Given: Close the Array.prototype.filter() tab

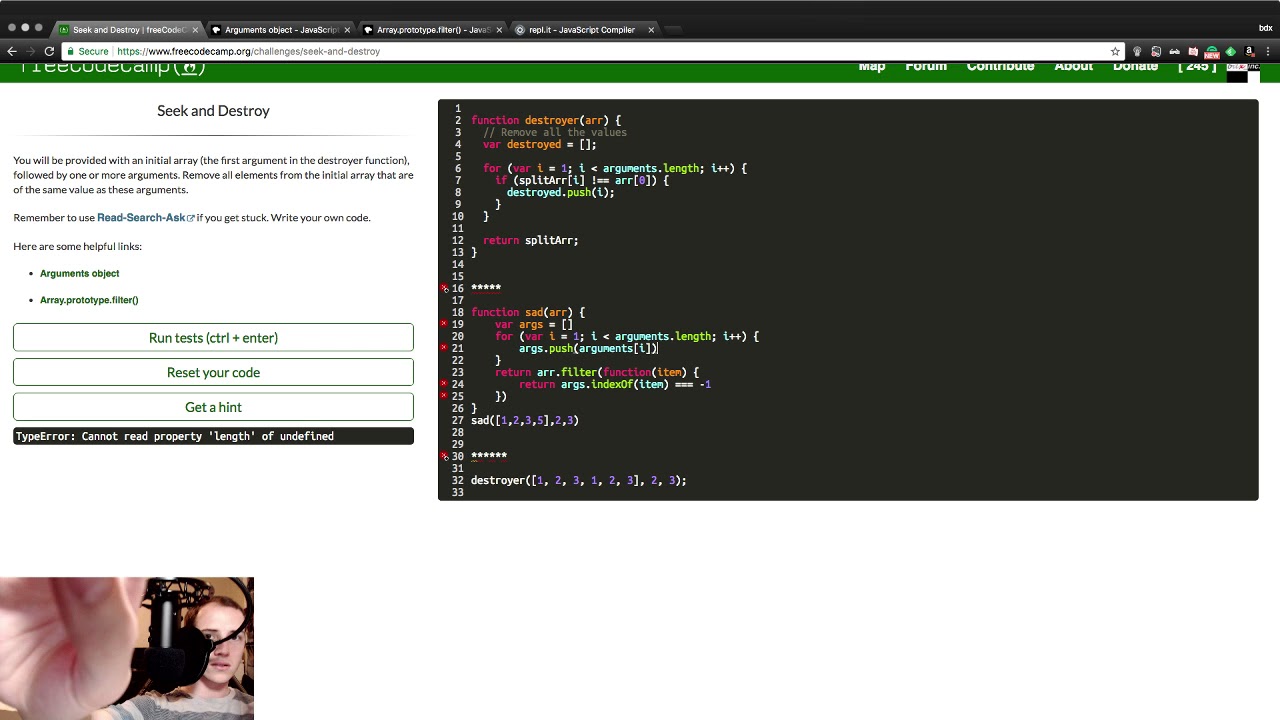Looking at the screenshot, I should 499,30.
